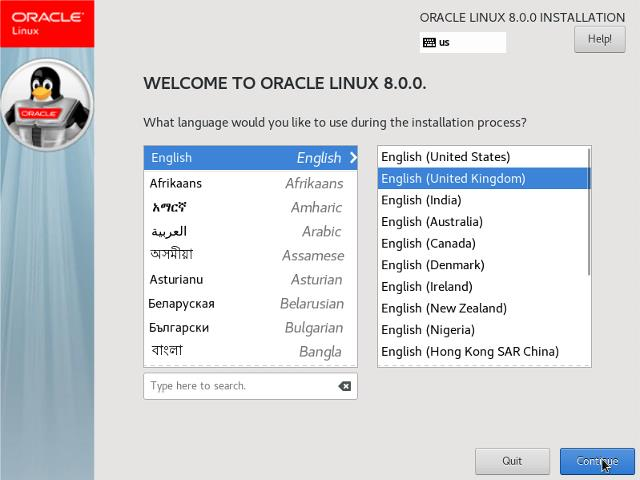Choose English (India) locale
Viewport: 640px width, 480px height.
482,200
